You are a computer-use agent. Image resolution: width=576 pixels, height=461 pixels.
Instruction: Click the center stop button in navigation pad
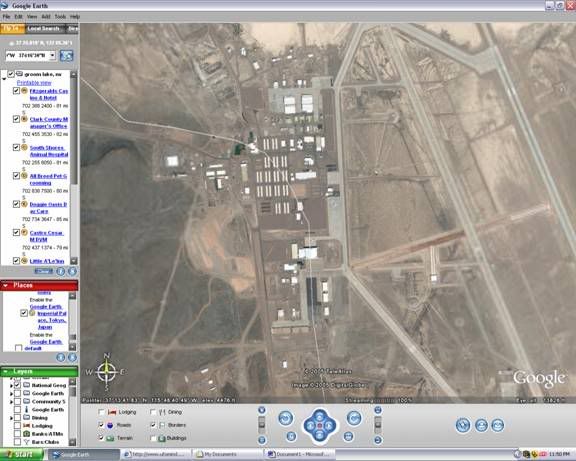click(x=320, y=426)
